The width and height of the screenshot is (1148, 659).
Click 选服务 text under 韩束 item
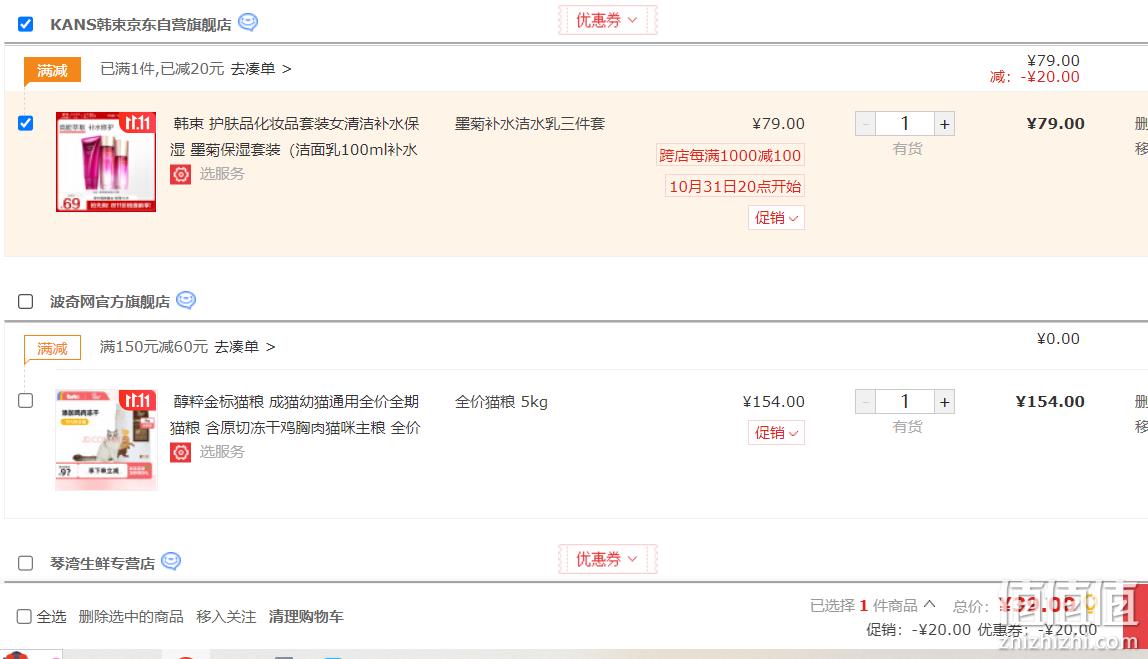tap(222, 174)
